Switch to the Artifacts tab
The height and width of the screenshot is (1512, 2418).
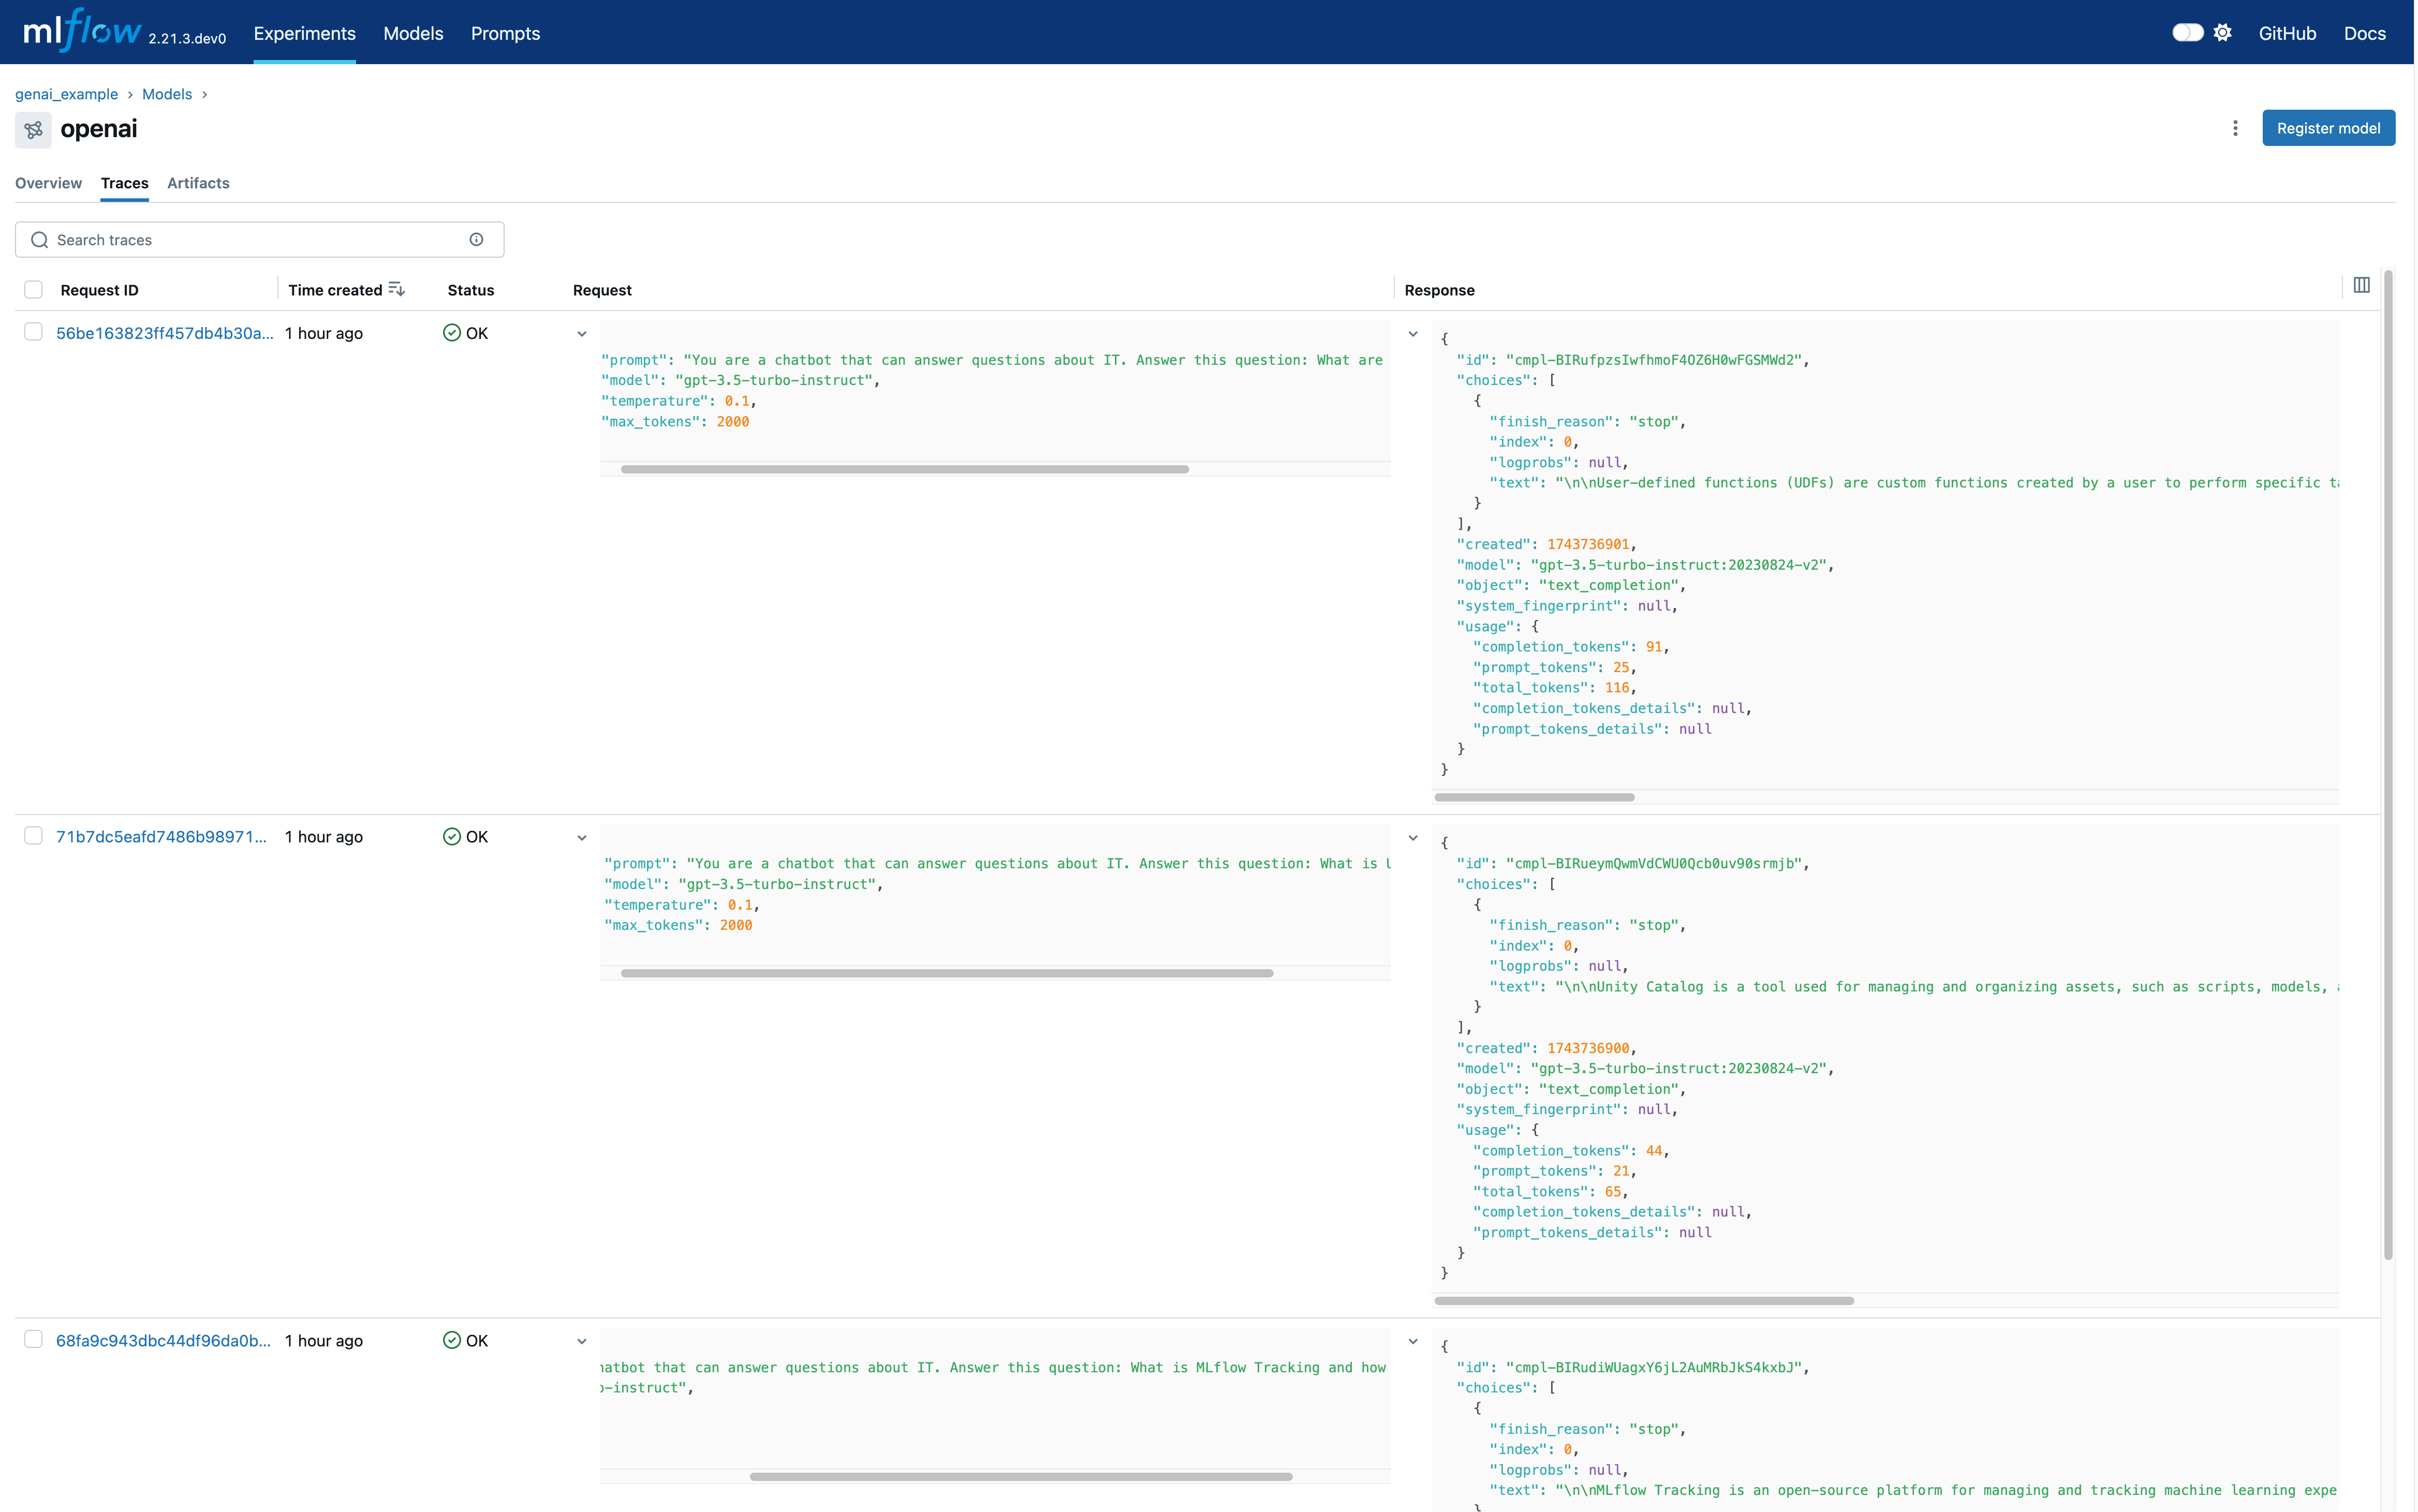coord(198,183)
